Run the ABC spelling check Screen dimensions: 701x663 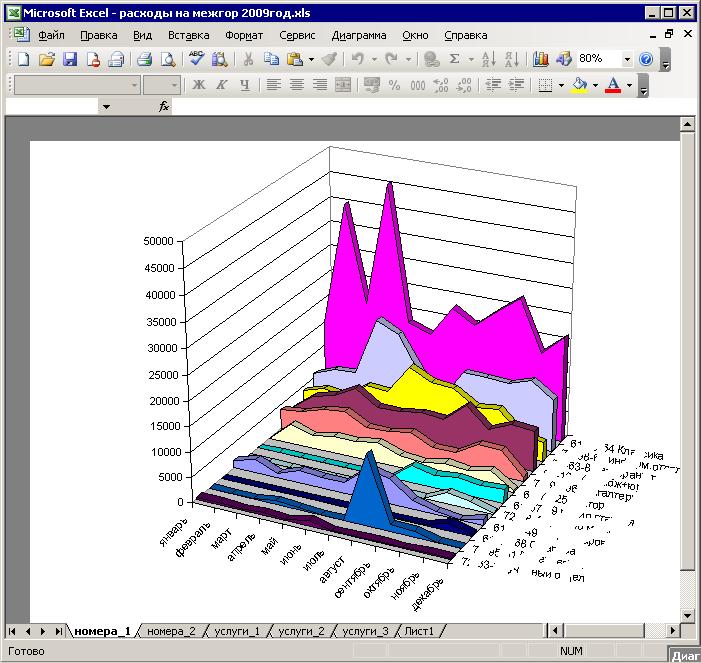[196, 59]
